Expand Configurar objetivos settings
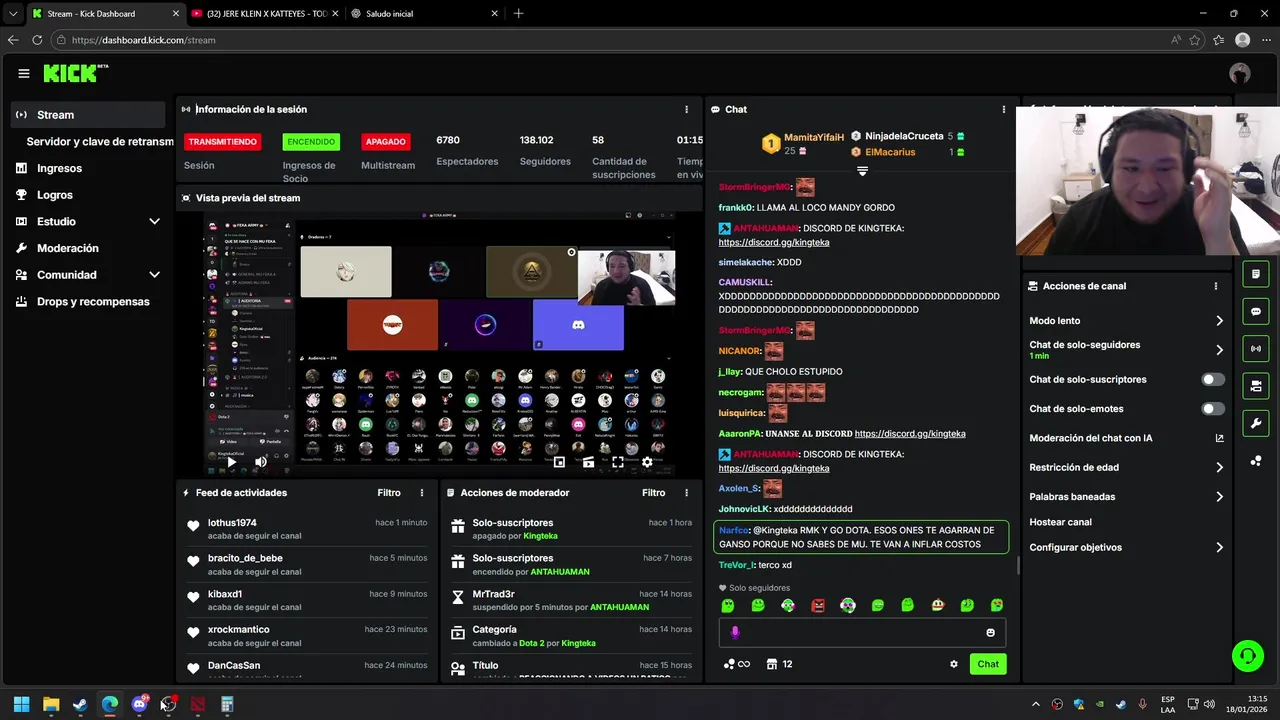The height and width of the screenshot is (720, 1280). (x=1219, y=548)
